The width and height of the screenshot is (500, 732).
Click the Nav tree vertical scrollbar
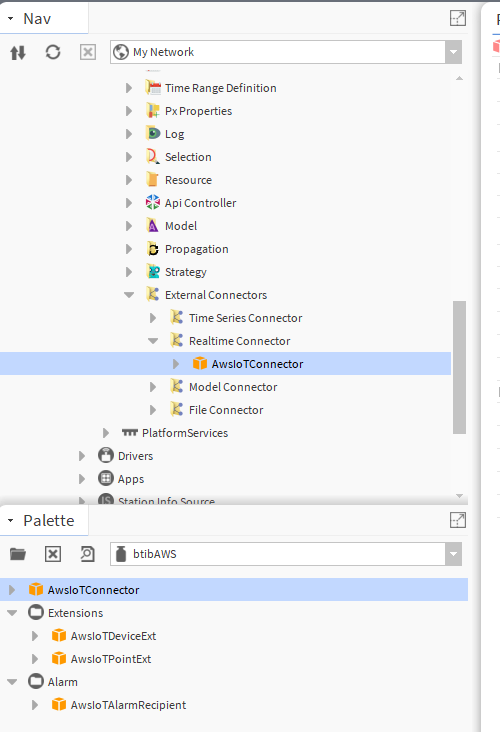click(459, 367)
